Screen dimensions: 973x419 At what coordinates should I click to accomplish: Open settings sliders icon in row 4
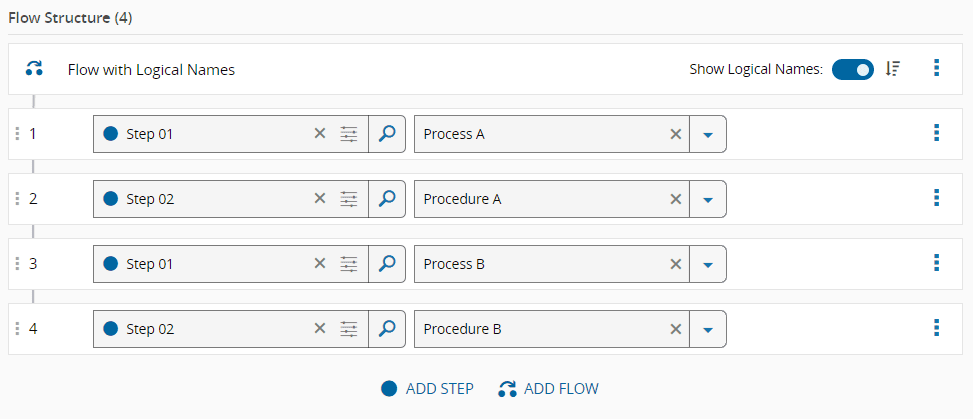348,329
